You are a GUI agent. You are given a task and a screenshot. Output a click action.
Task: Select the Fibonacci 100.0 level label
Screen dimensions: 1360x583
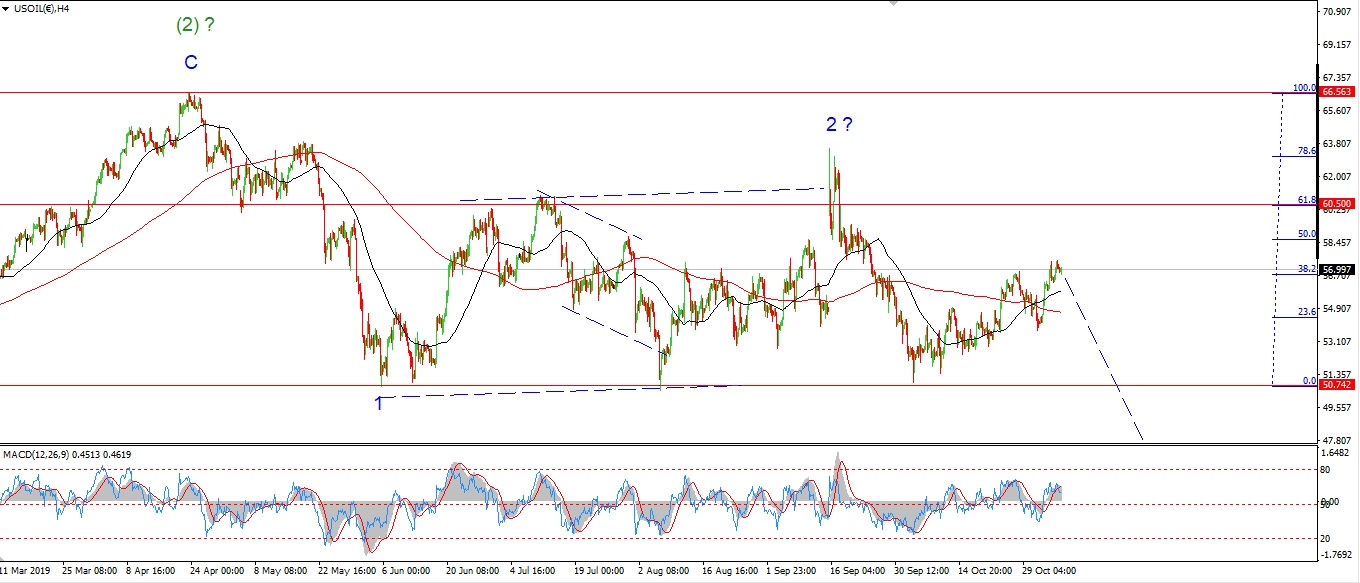coord(1303,88)
